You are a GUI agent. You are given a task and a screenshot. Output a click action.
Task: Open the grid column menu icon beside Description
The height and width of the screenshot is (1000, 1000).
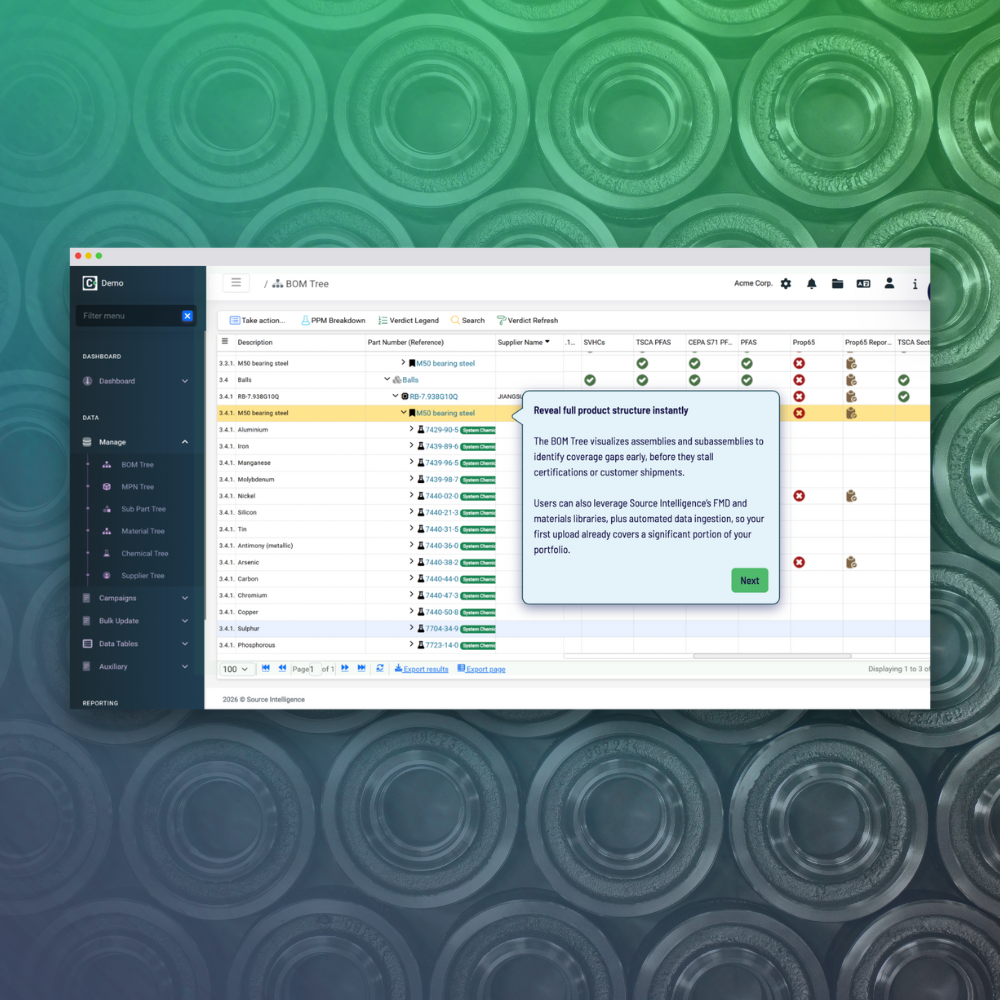(x=225, y=342)
